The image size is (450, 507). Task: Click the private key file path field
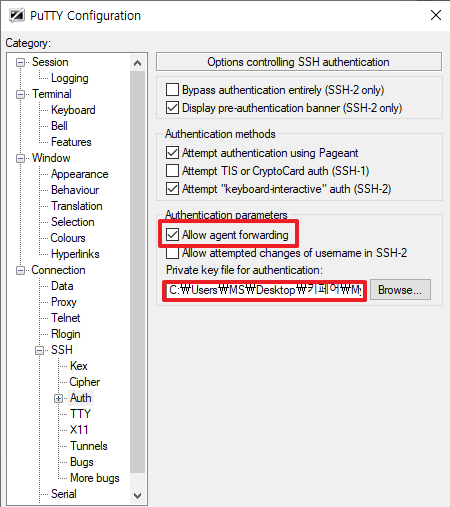[265, 290]
